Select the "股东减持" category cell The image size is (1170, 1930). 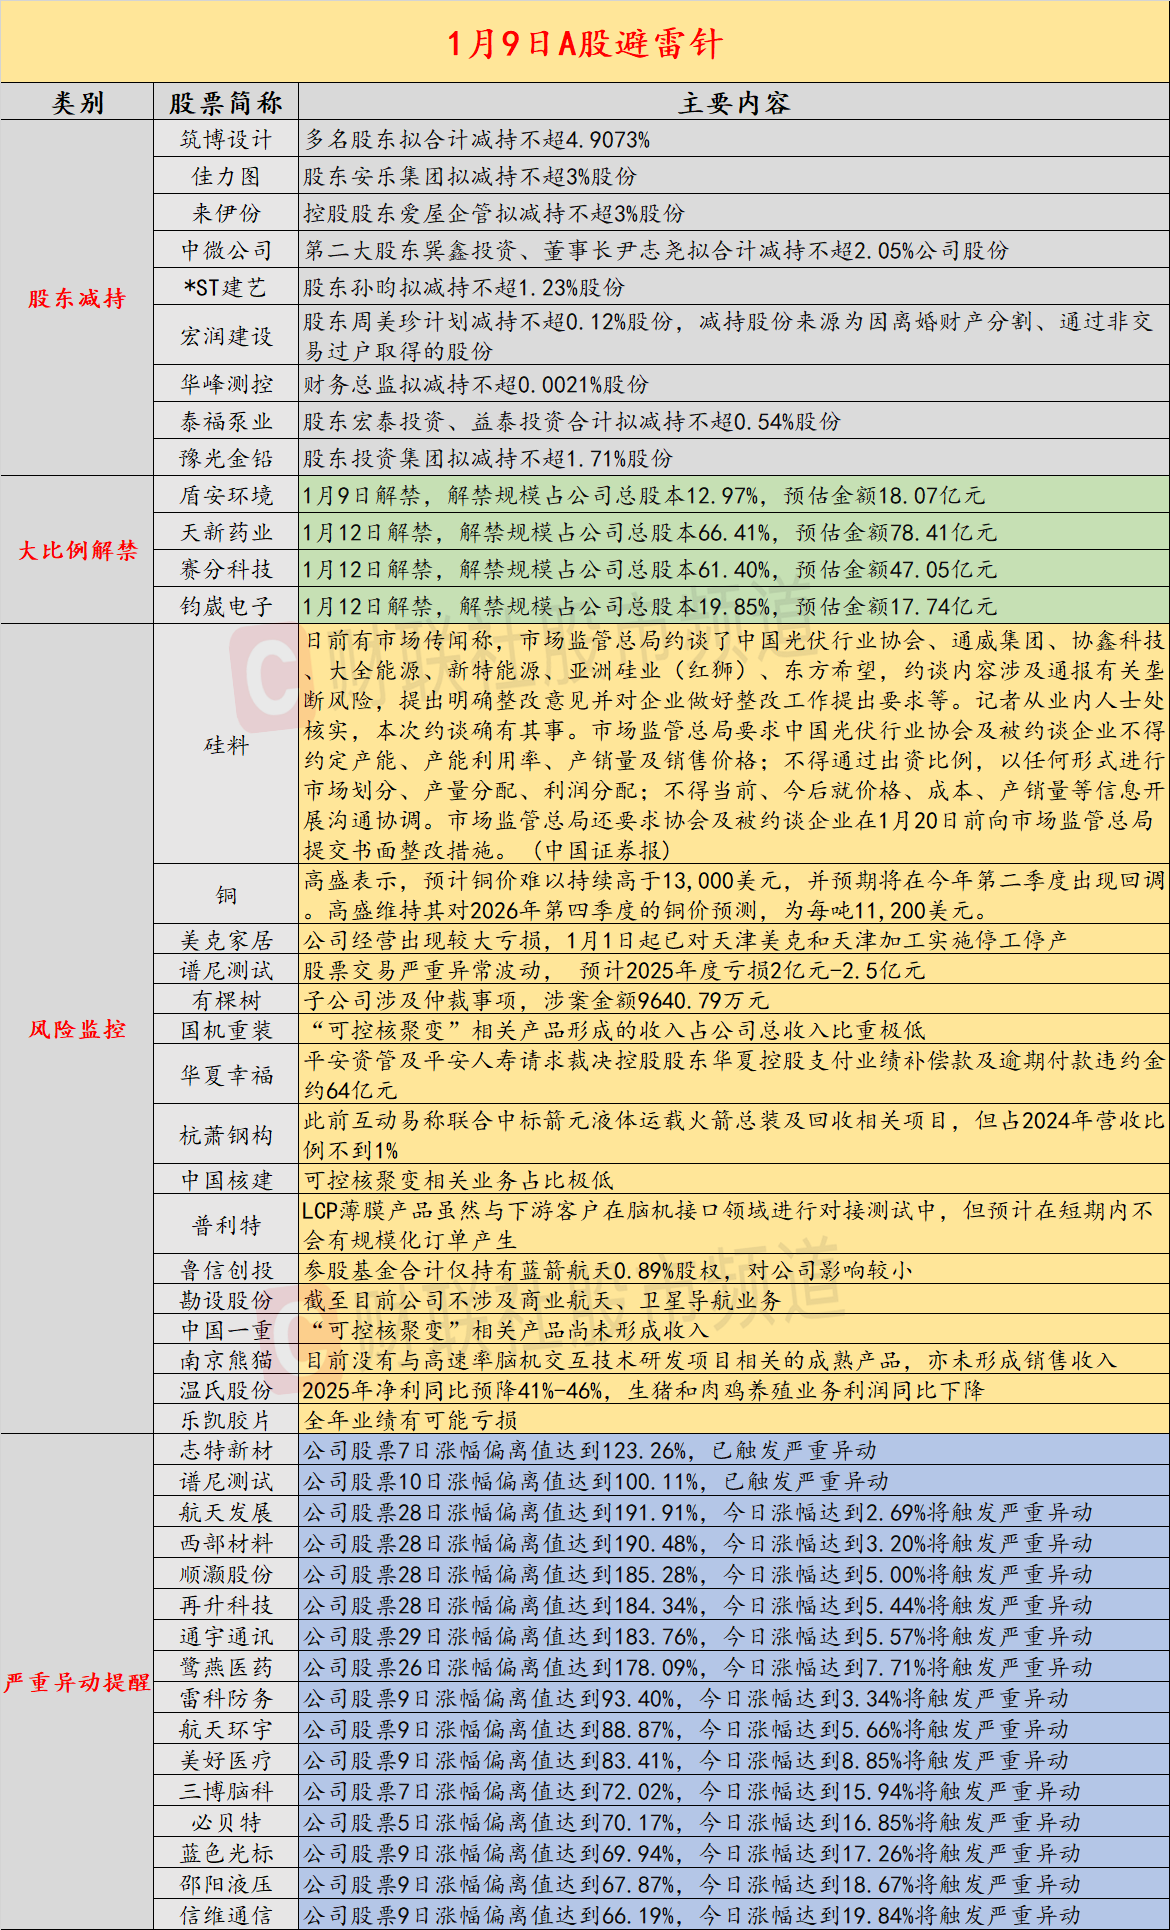coord(77,298)
